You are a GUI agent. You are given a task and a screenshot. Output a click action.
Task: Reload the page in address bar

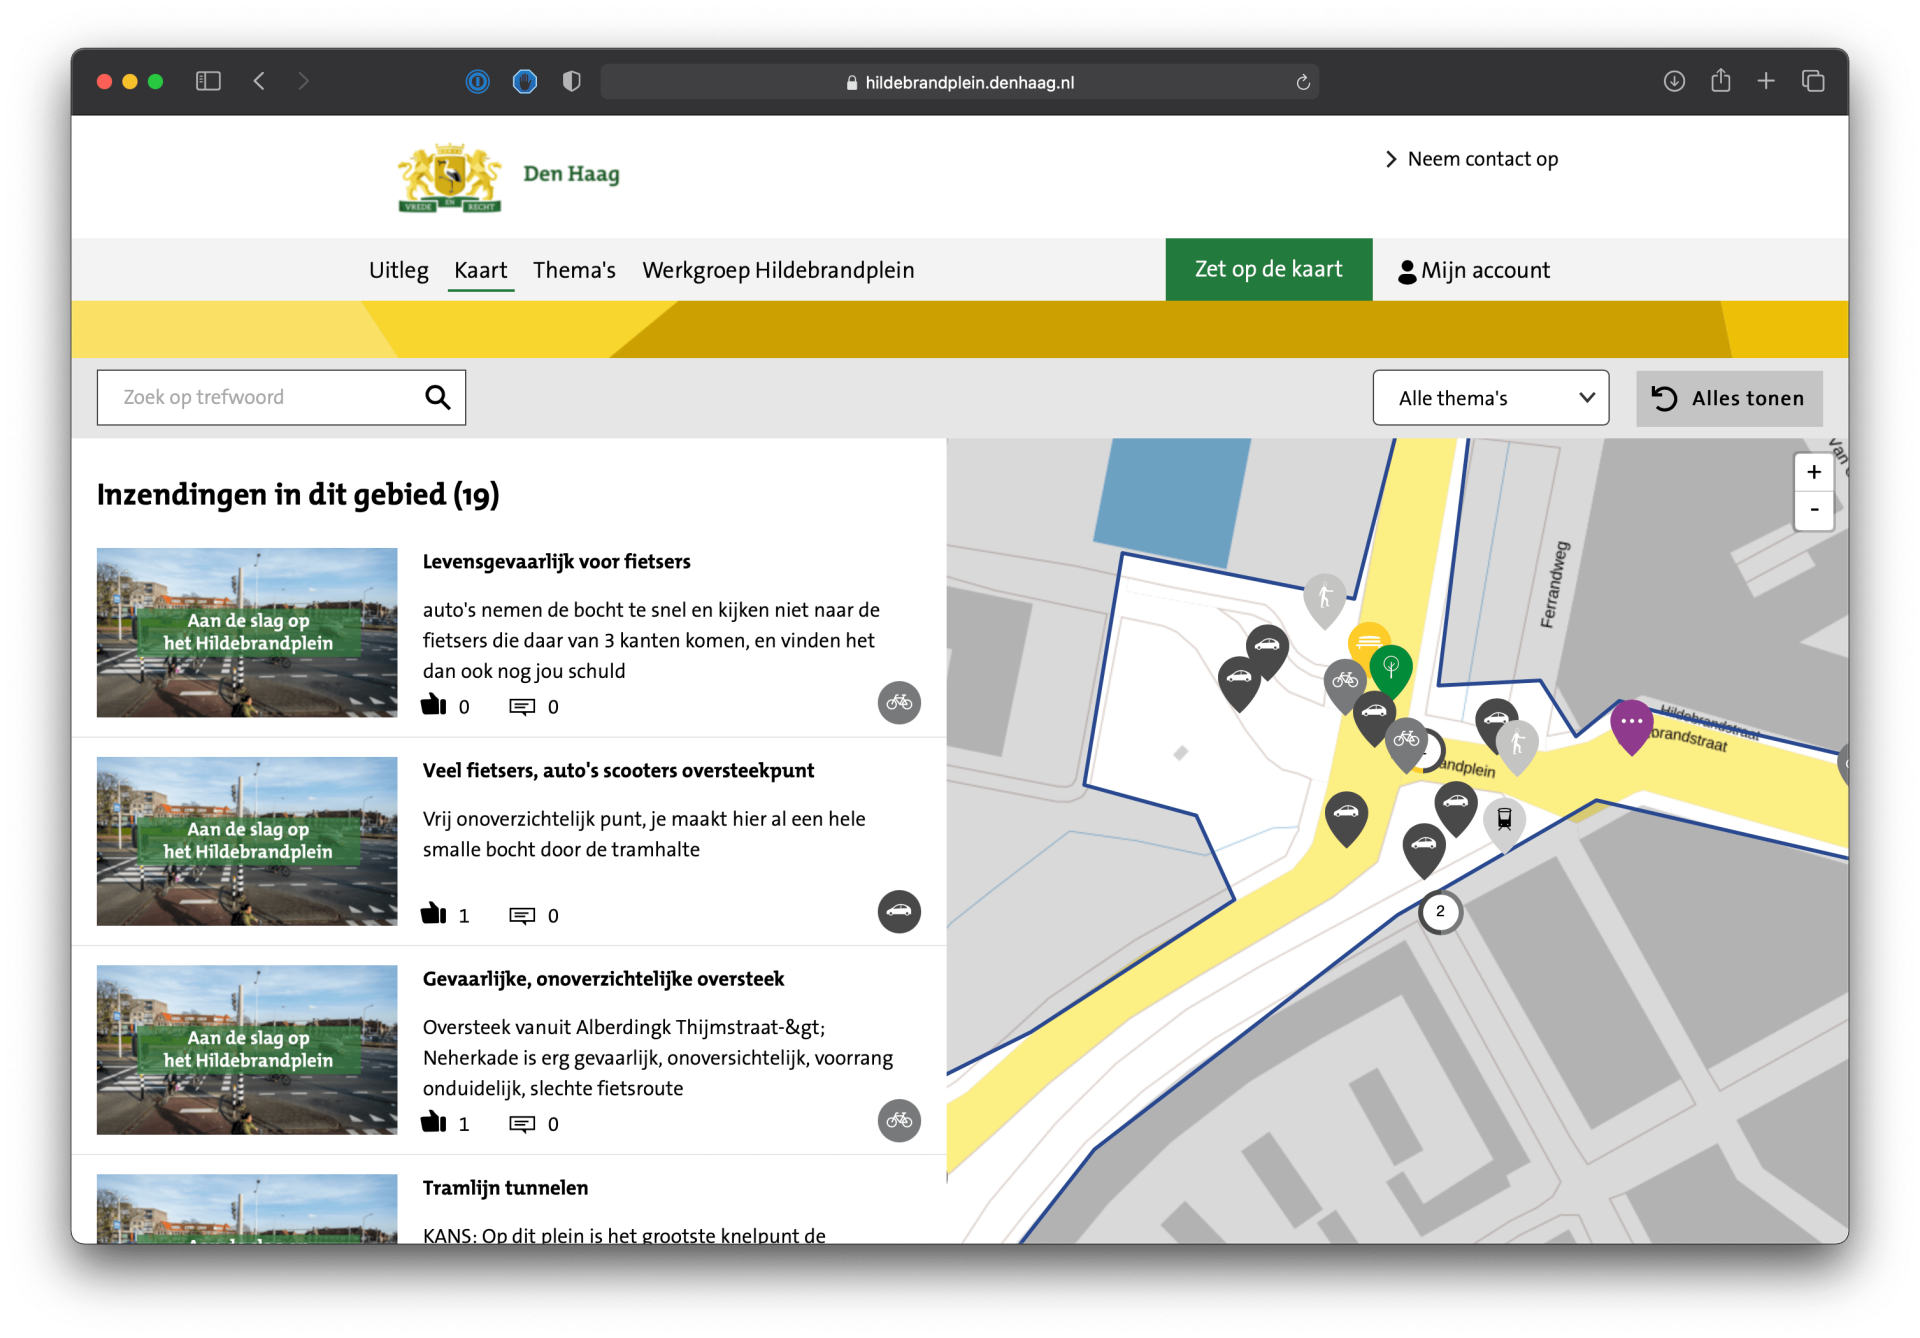(x=1302, y=82)
